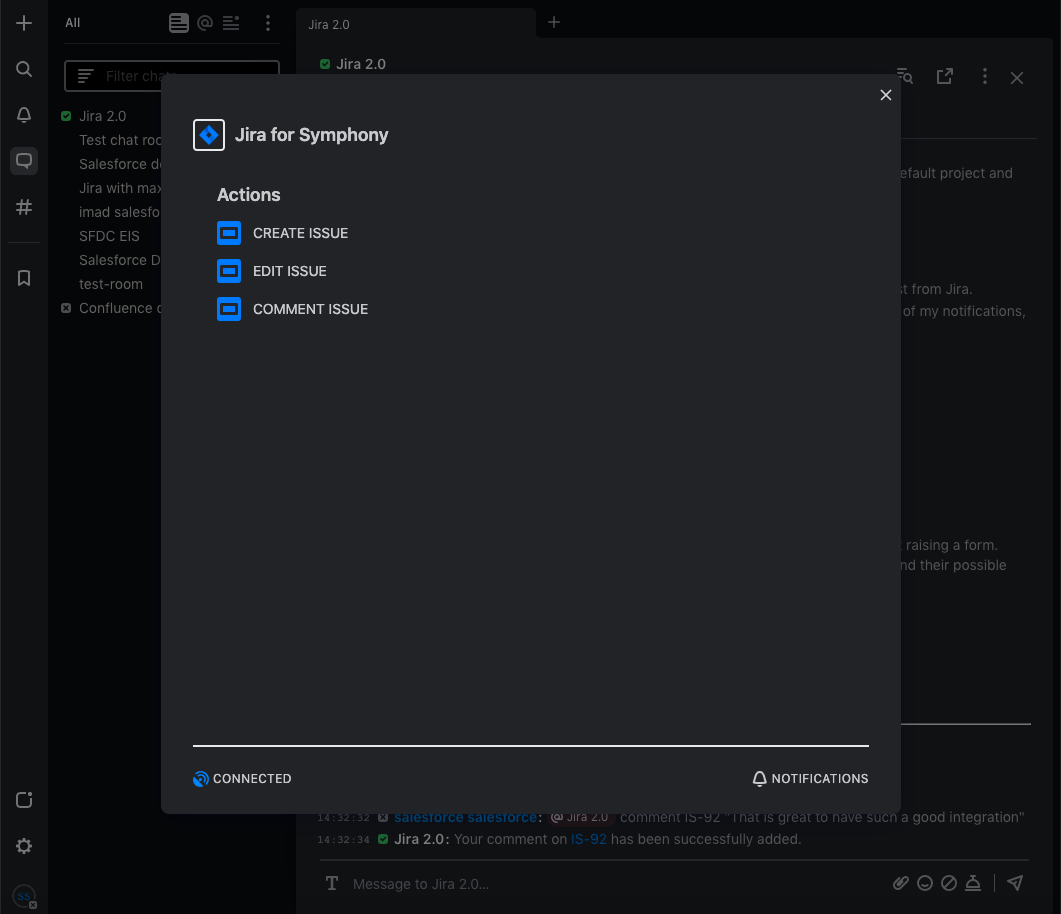
Task: Open NOTIFICATIONS in the dialog footer
Action: coord(810,779)
